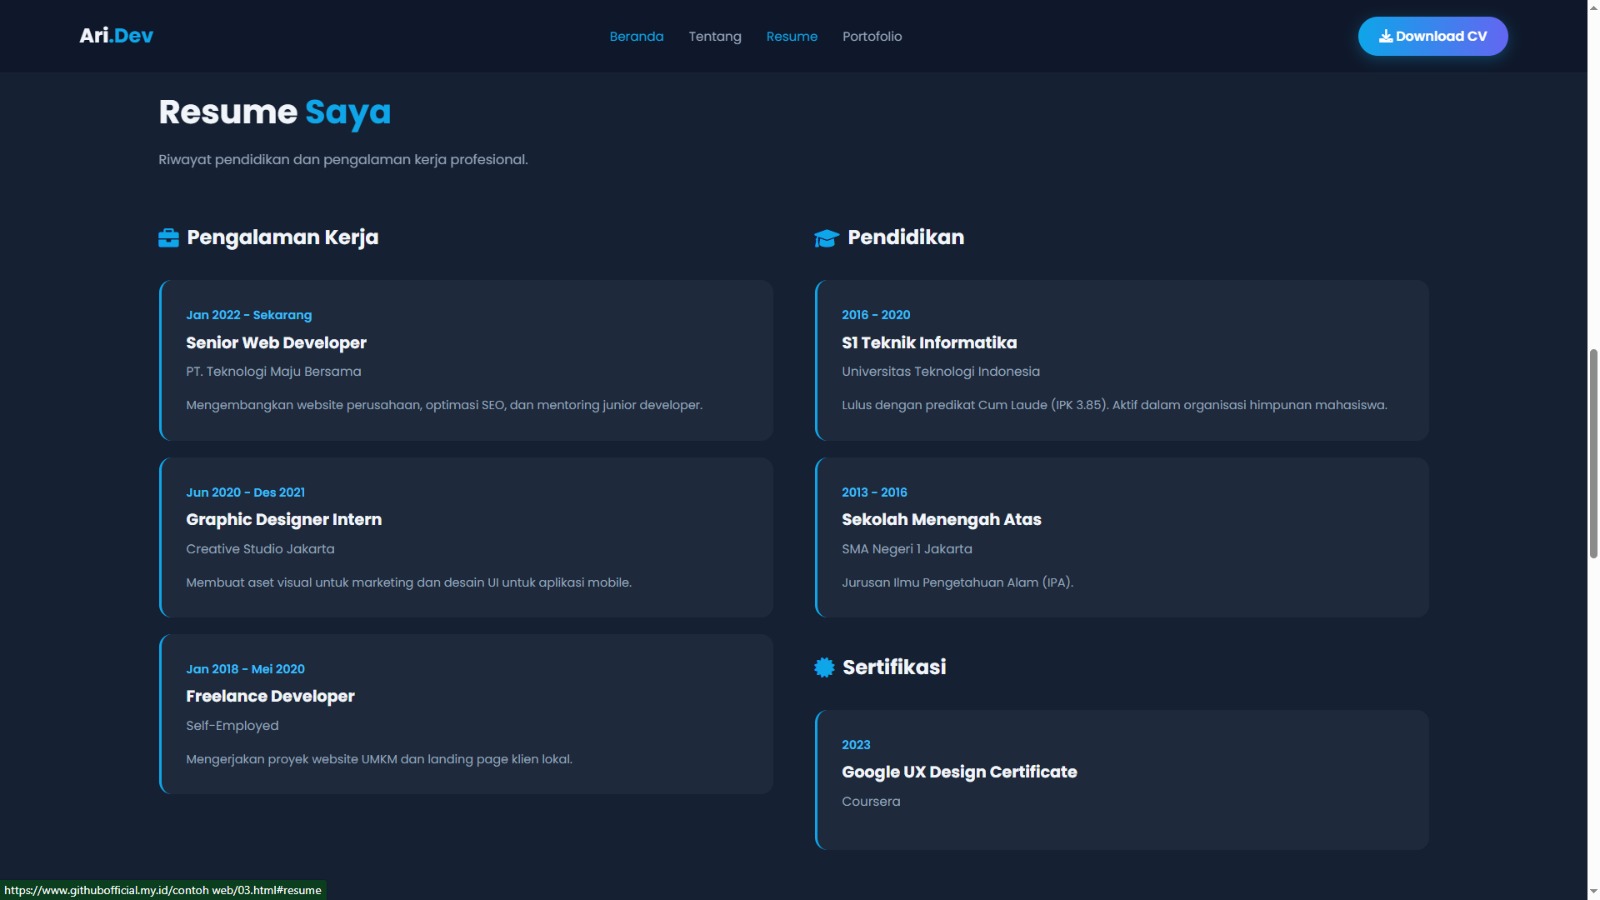
Task: Open the Beranda navigation link
Action: pos(636,37)
